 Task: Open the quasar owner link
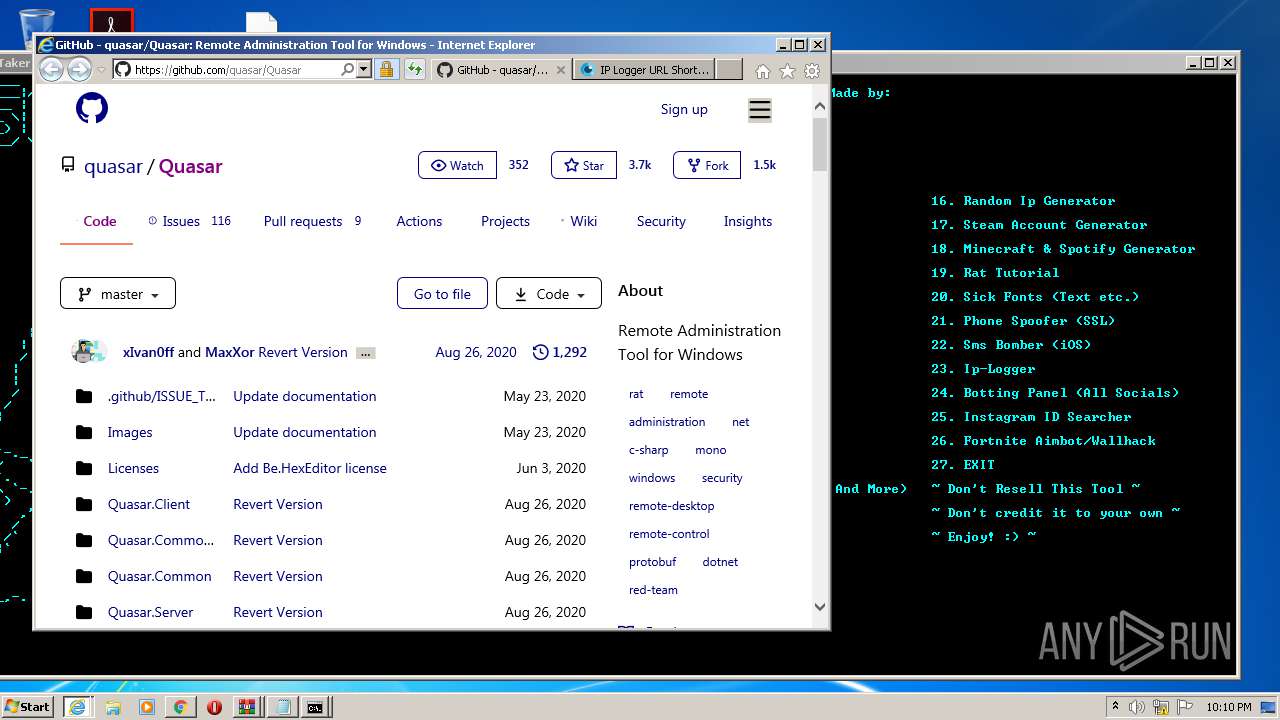click(x=113, y=166)
